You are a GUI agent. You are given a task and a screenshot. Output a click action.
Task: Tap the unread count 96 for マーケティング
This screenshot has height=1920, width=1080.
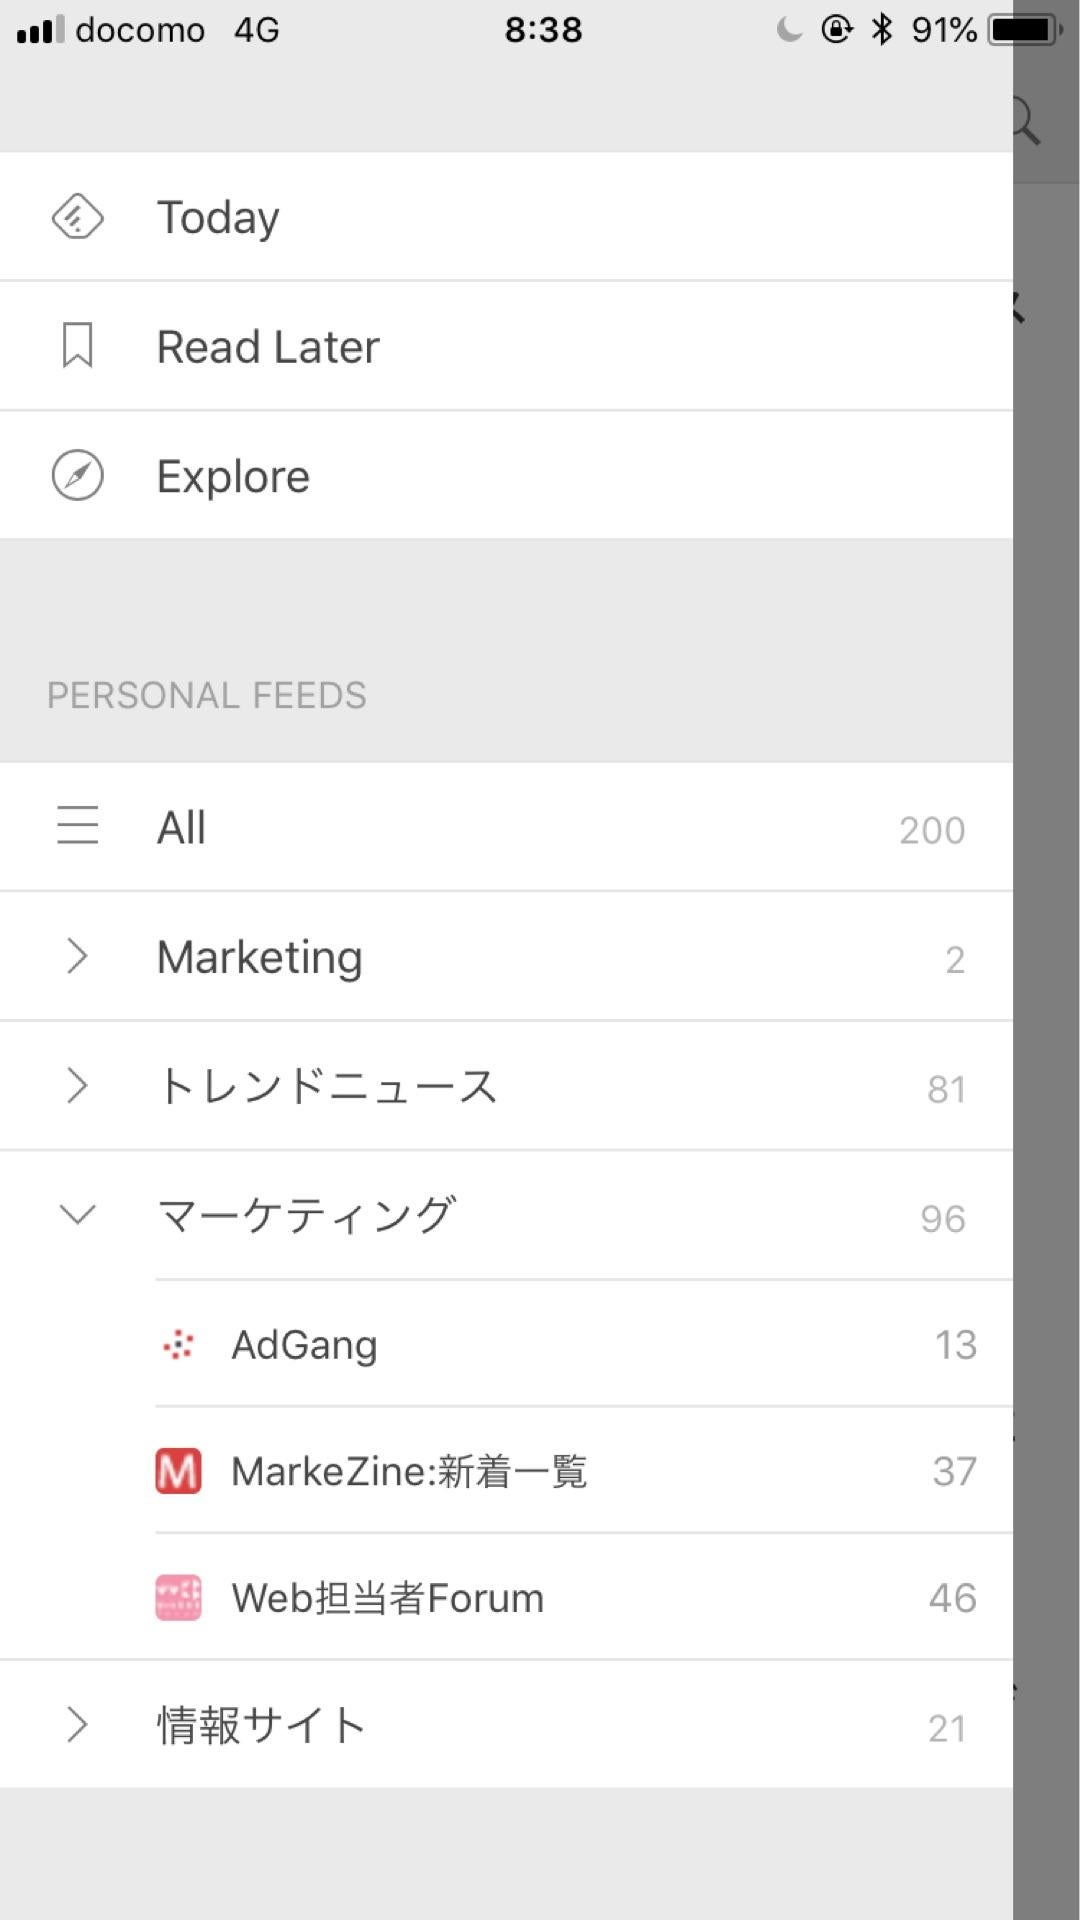[942, 1219]
